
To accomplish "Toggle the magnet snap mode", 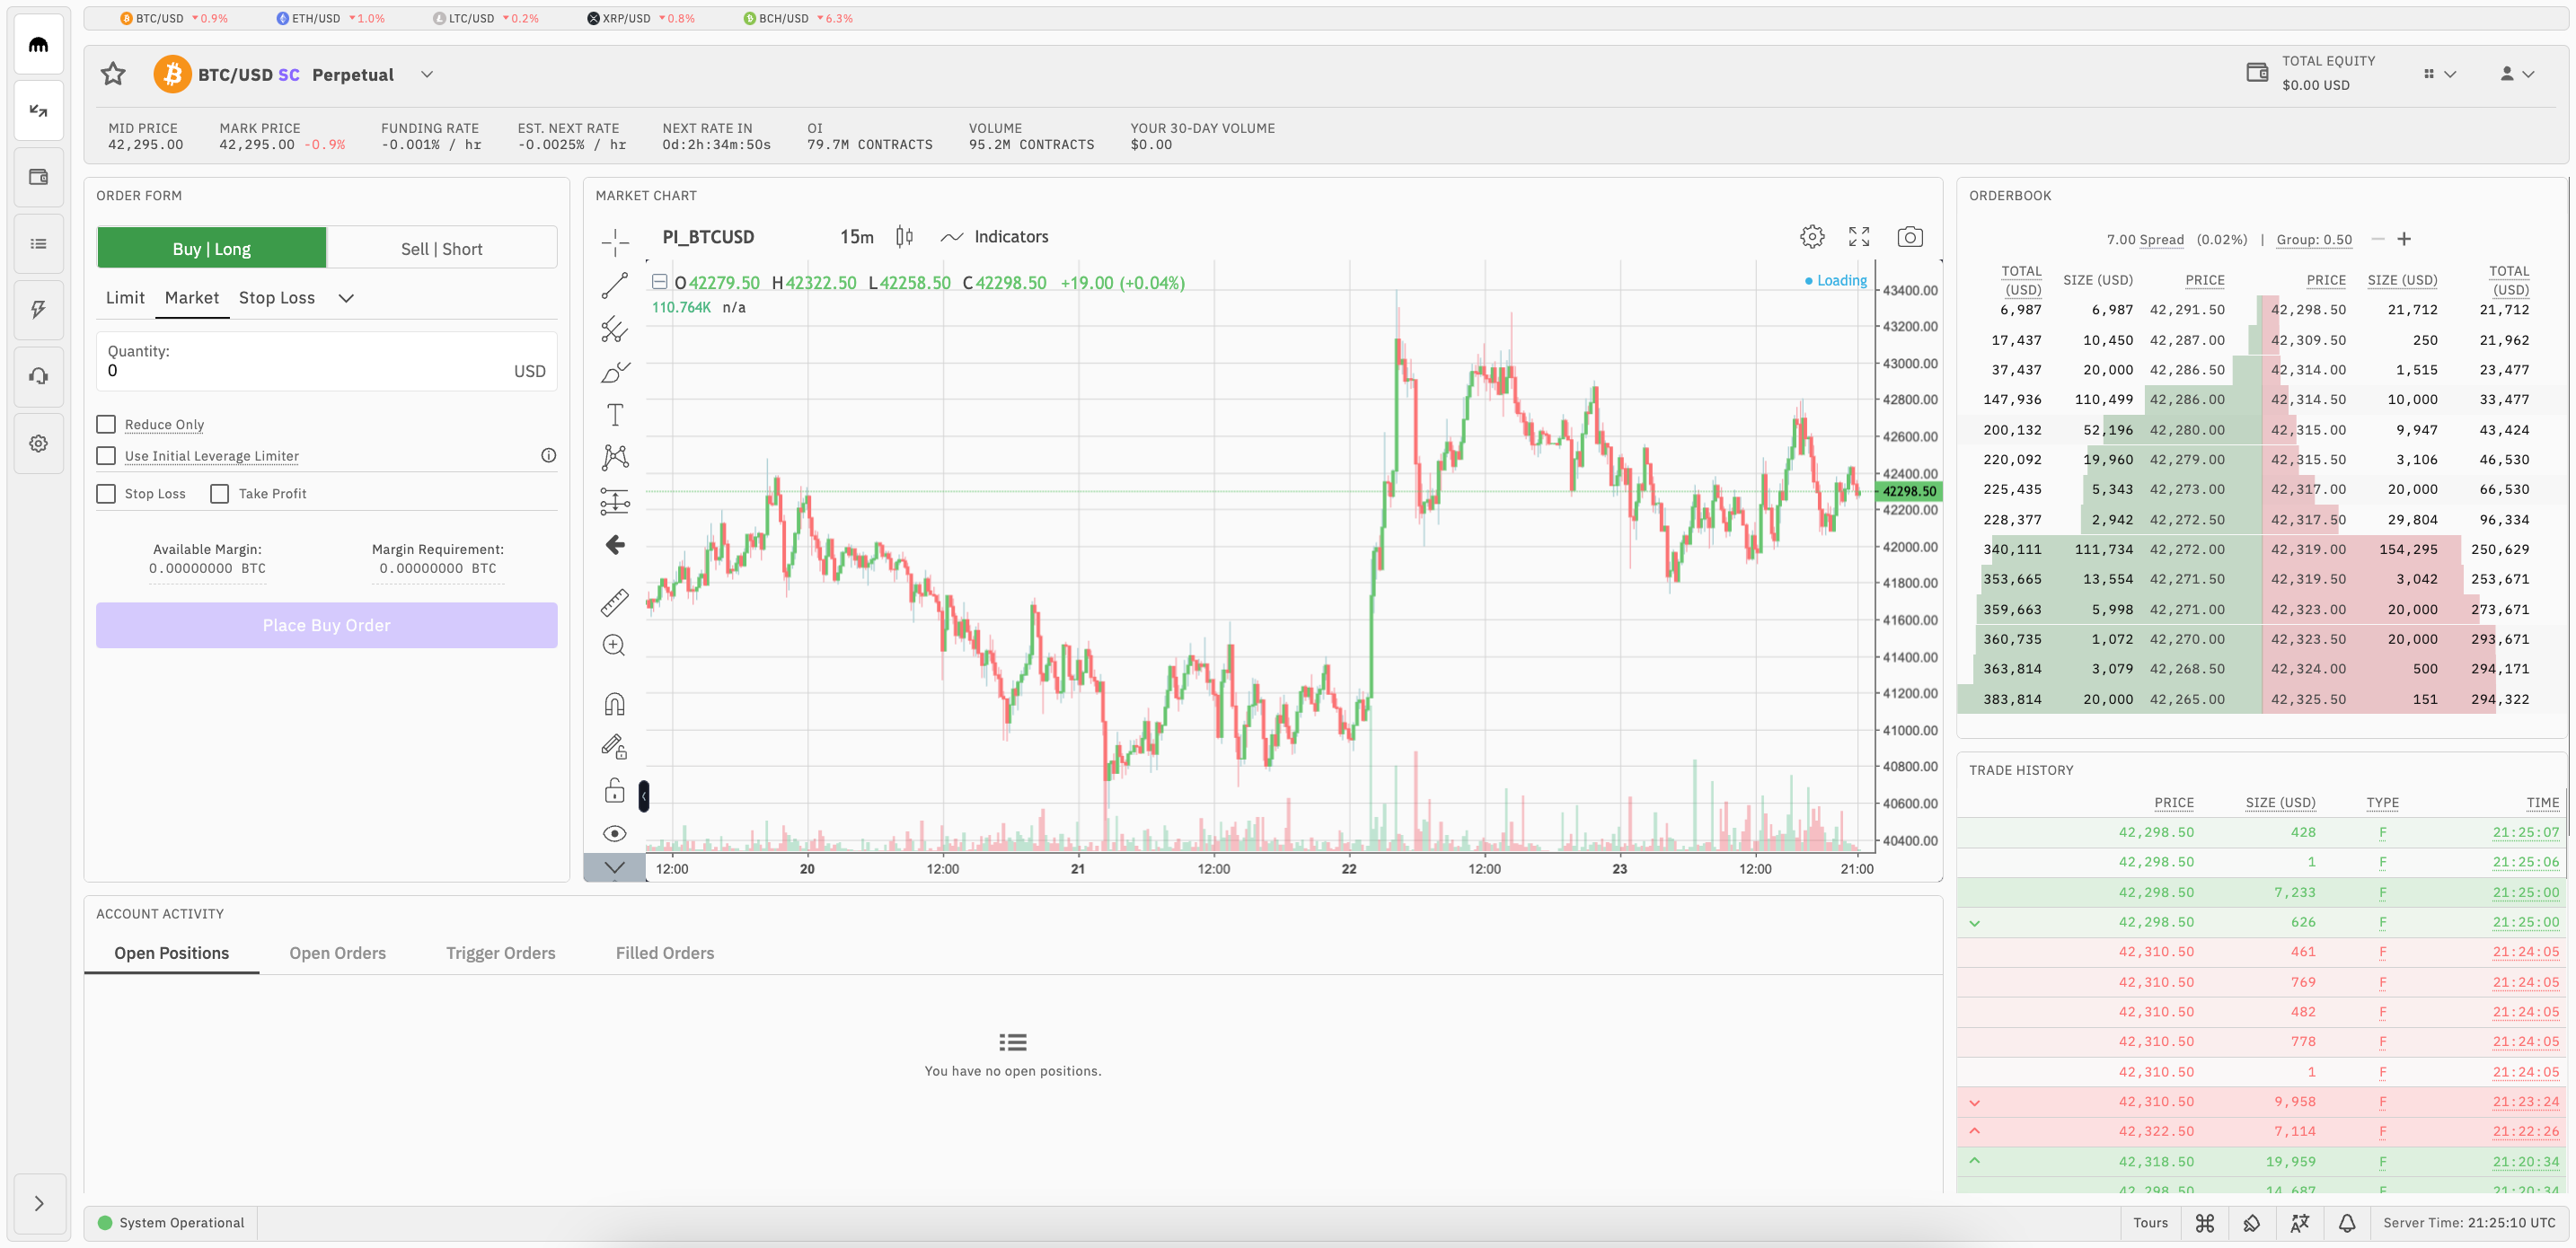I will 615,704.
